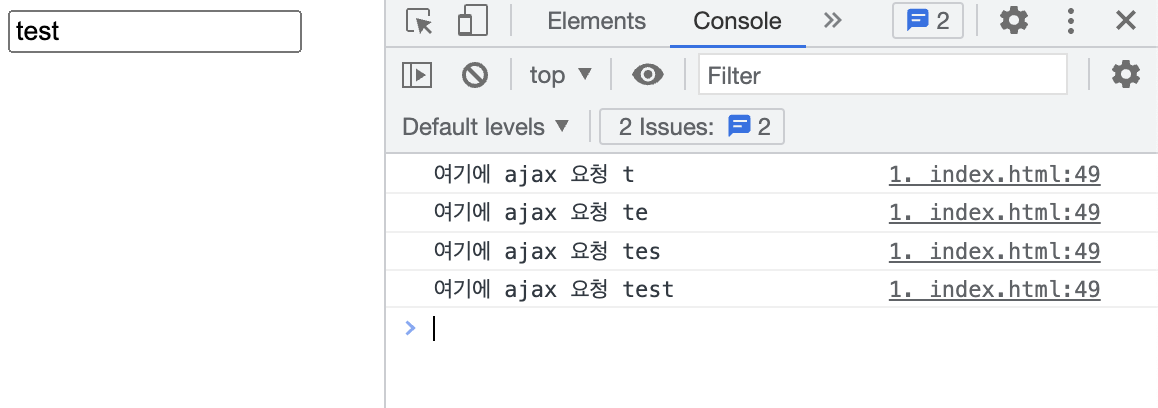Show more DevTools tabs chevron

point(832,21)
